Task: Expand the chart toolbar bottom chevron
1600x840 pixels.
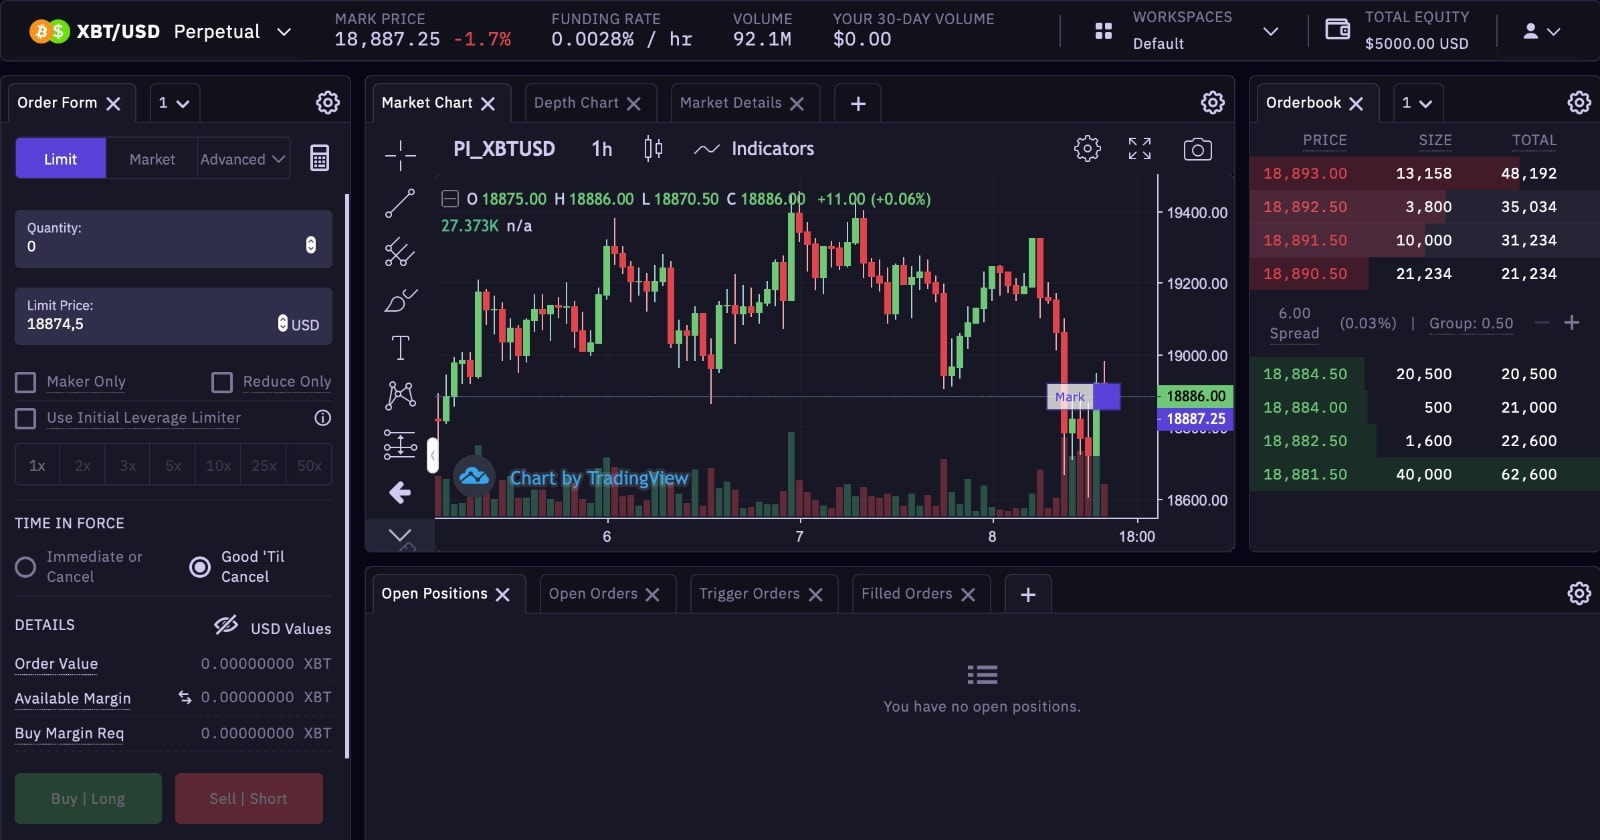Action: pyautogui.click(x=400, y=535)
